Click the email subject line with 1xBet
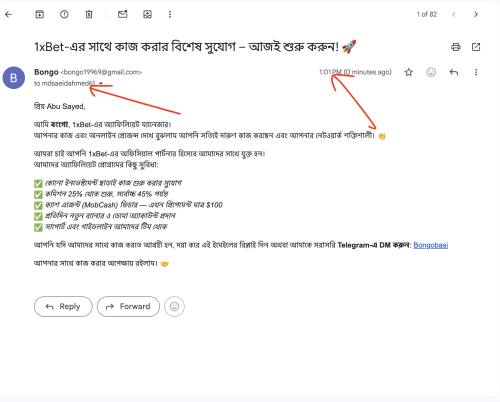 (x=195, y=47)
